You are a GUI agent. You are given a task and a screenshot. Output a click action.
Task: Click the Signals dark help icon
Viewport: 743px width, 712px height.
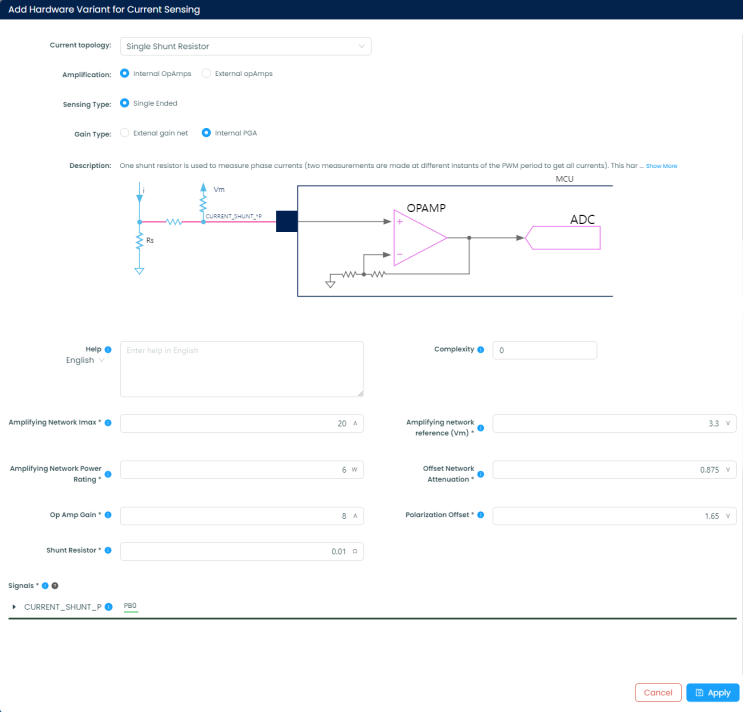point(55,586)
